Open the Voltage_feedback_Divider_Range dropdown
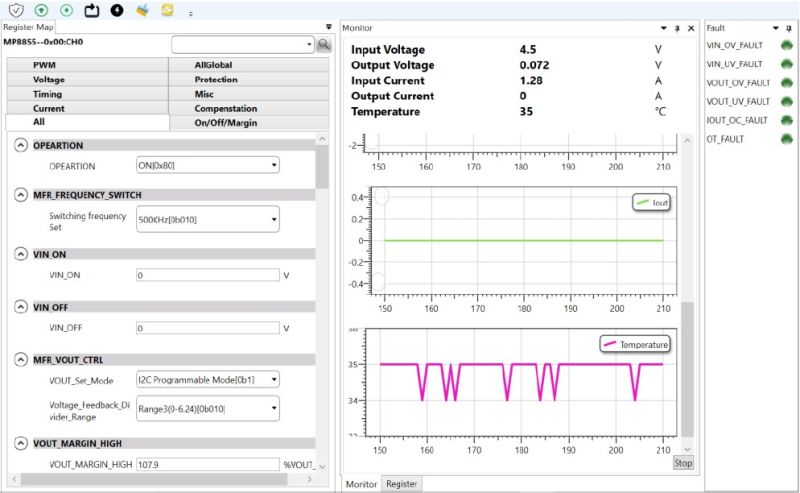The image size is (800, 493). (x=208, y=408)
